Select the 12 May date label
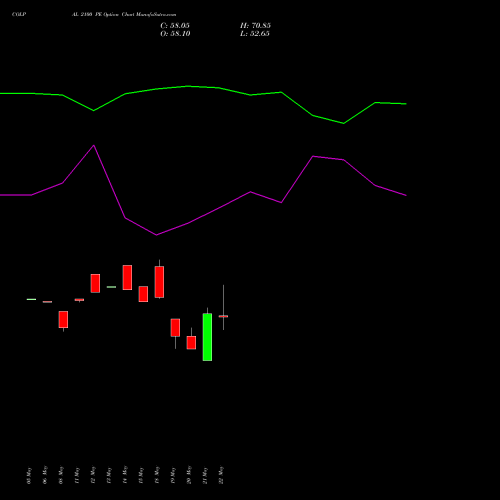Viewport: 500px width, 500px height. [93, 475]
